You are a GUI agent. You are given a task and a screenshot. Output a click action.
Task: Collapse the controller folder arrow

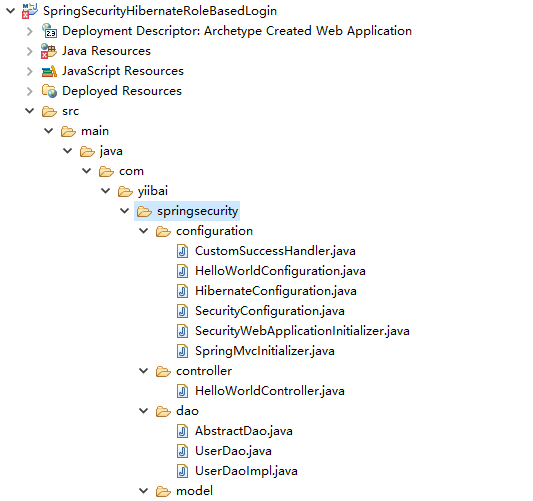pos(144,371)
